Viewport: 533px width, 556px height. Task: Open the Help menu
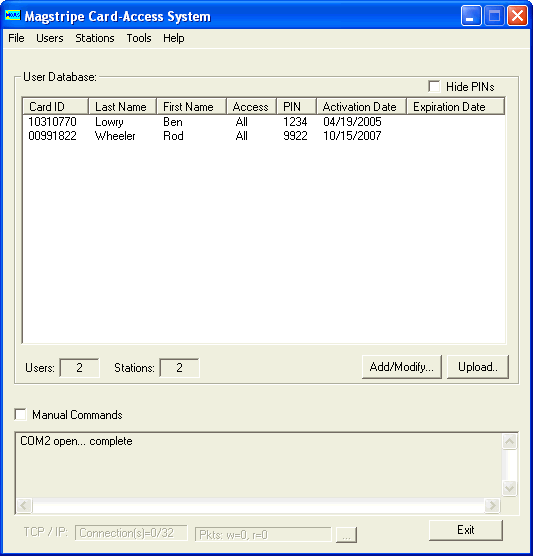coord(173,38)
